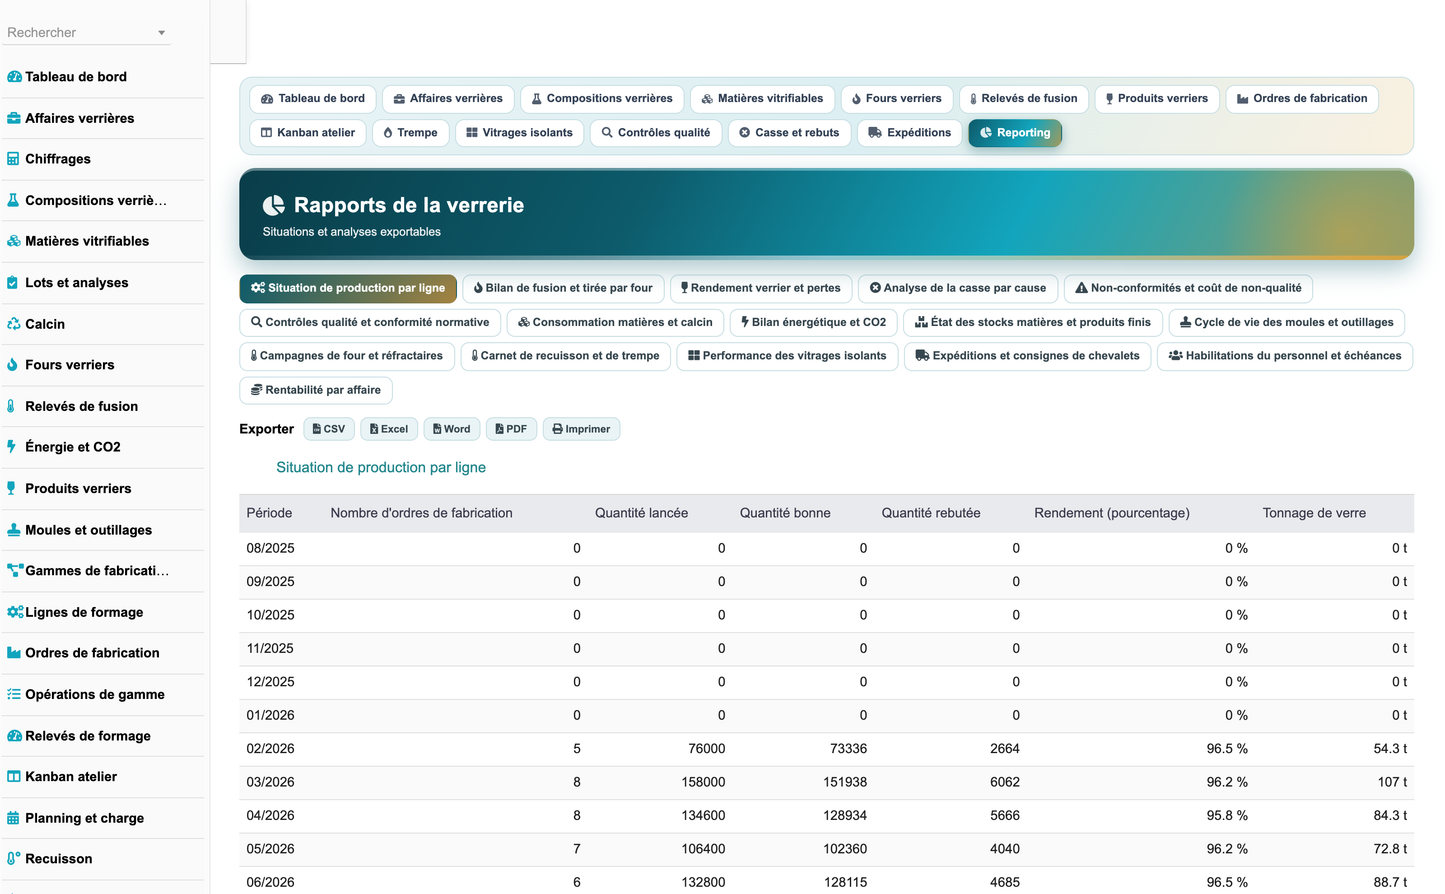Open Habilitations du personnel et échéances report

(x=1285, y=356)
